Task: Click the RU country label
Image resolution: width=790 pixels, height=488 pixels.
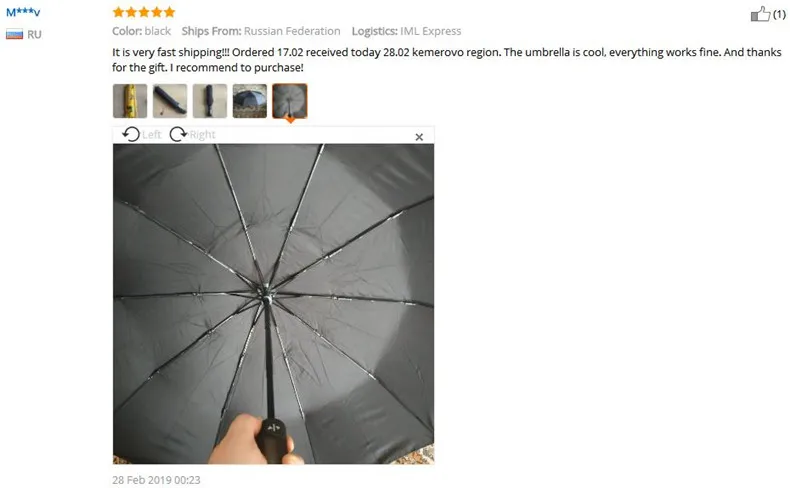Action: 34,34
